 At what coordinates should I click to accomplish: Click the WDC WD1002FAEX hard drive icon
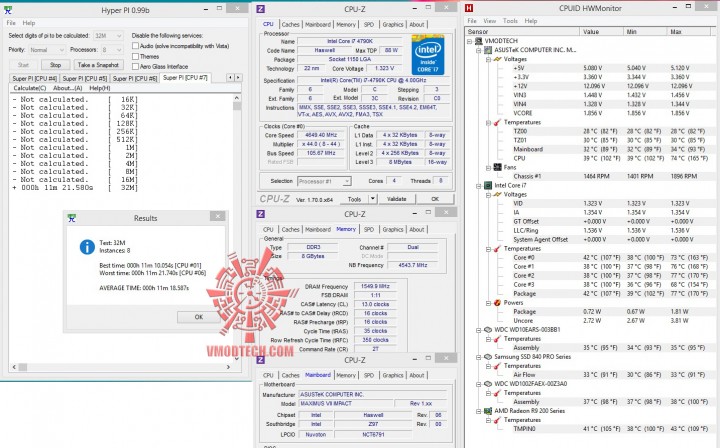tap(488, 384)
